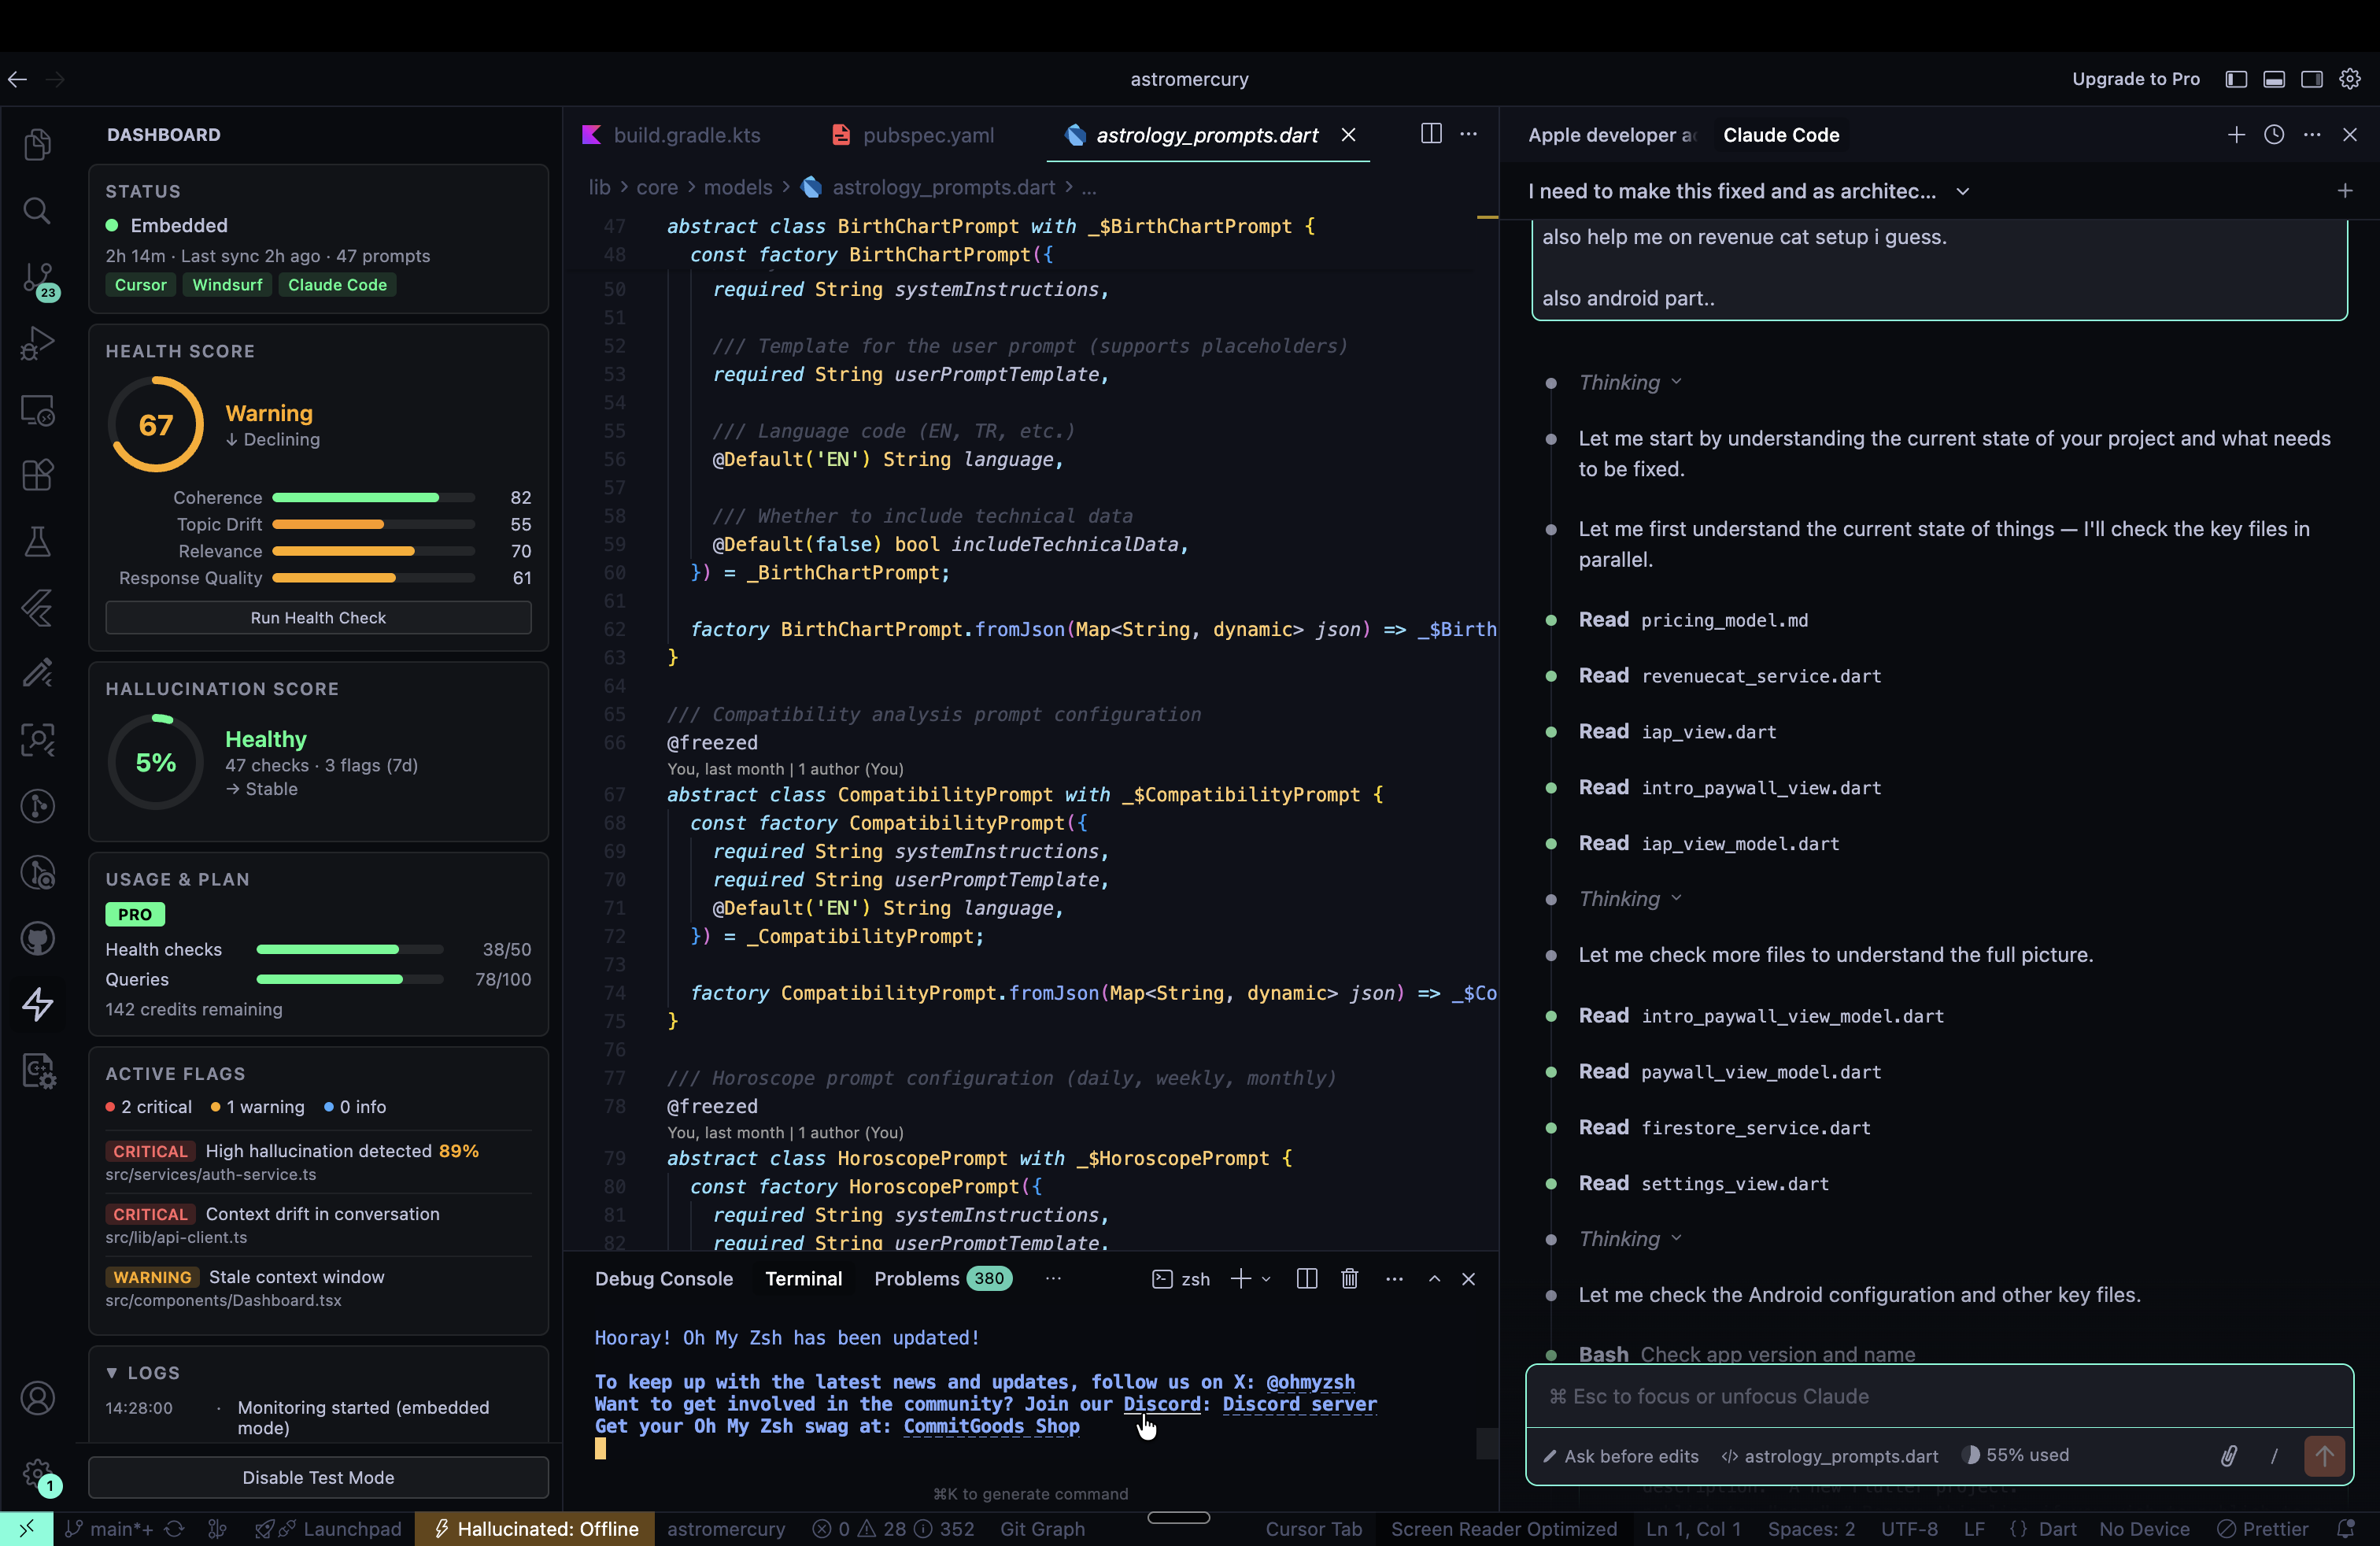2380x1546 pixels.
Task: Open the Terminal tab in the debug panel
Action: pos(803,1278)
